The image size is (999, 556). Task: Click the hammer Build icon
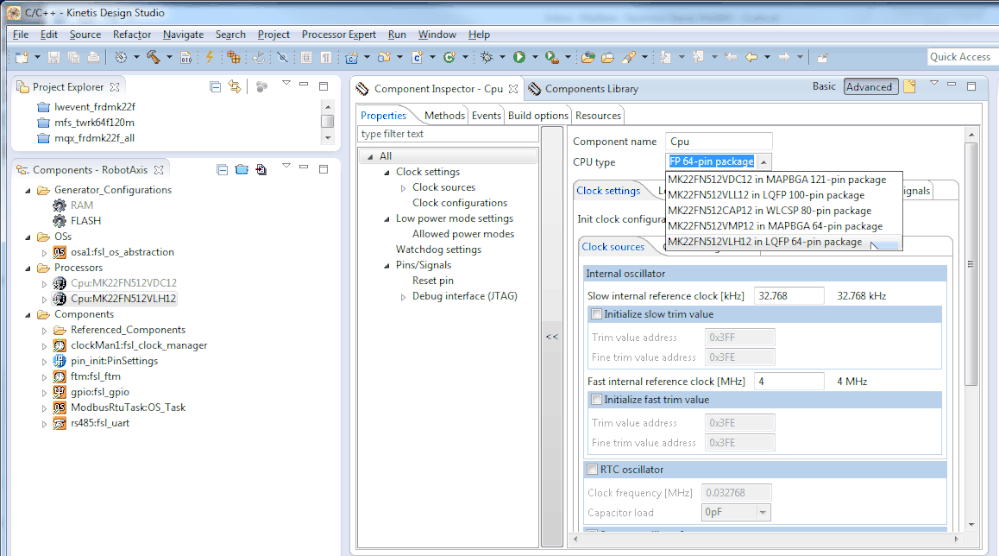(x=153, y=57)
